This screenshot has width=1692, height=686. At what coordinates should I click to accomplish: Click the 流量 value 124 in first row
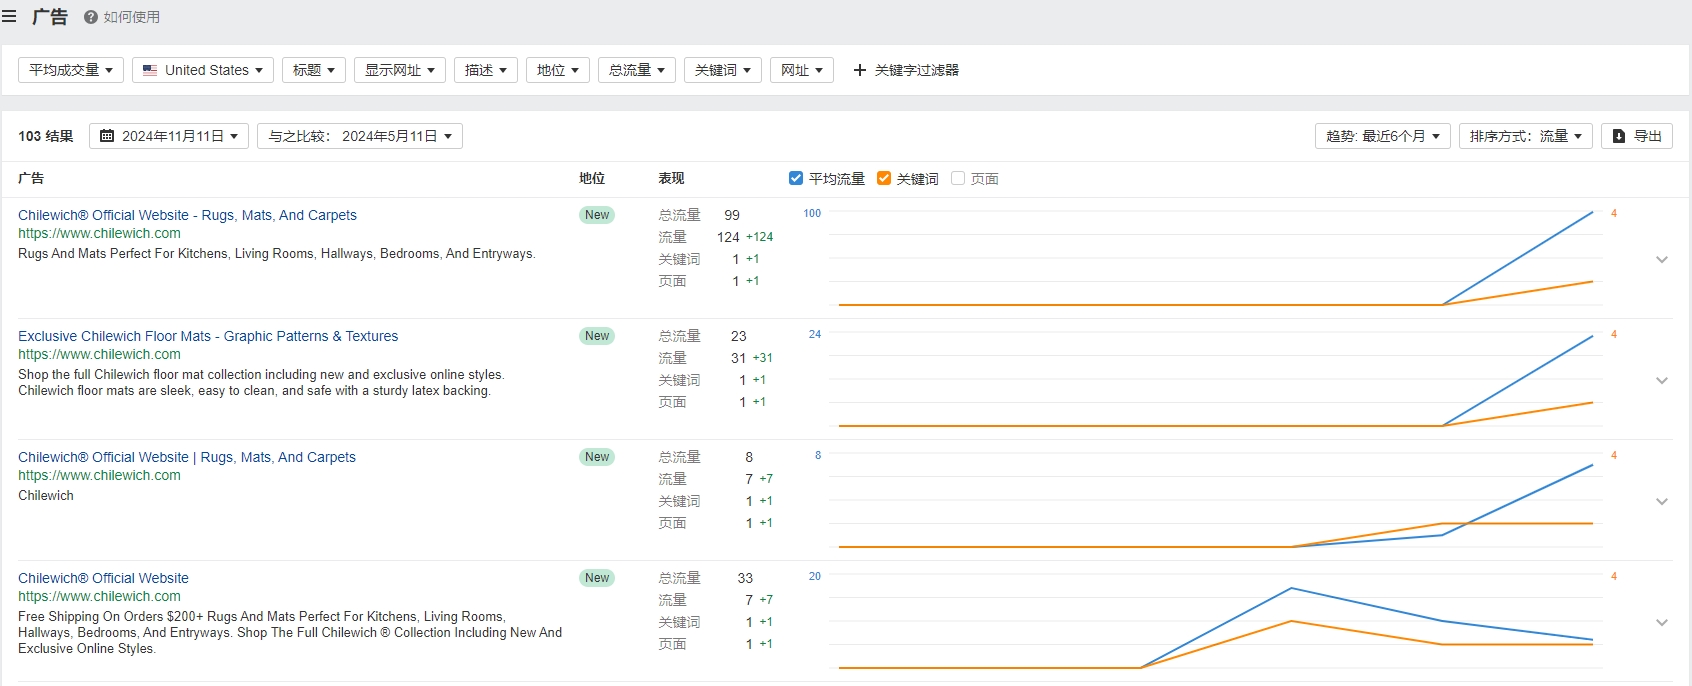coord(728,237)
